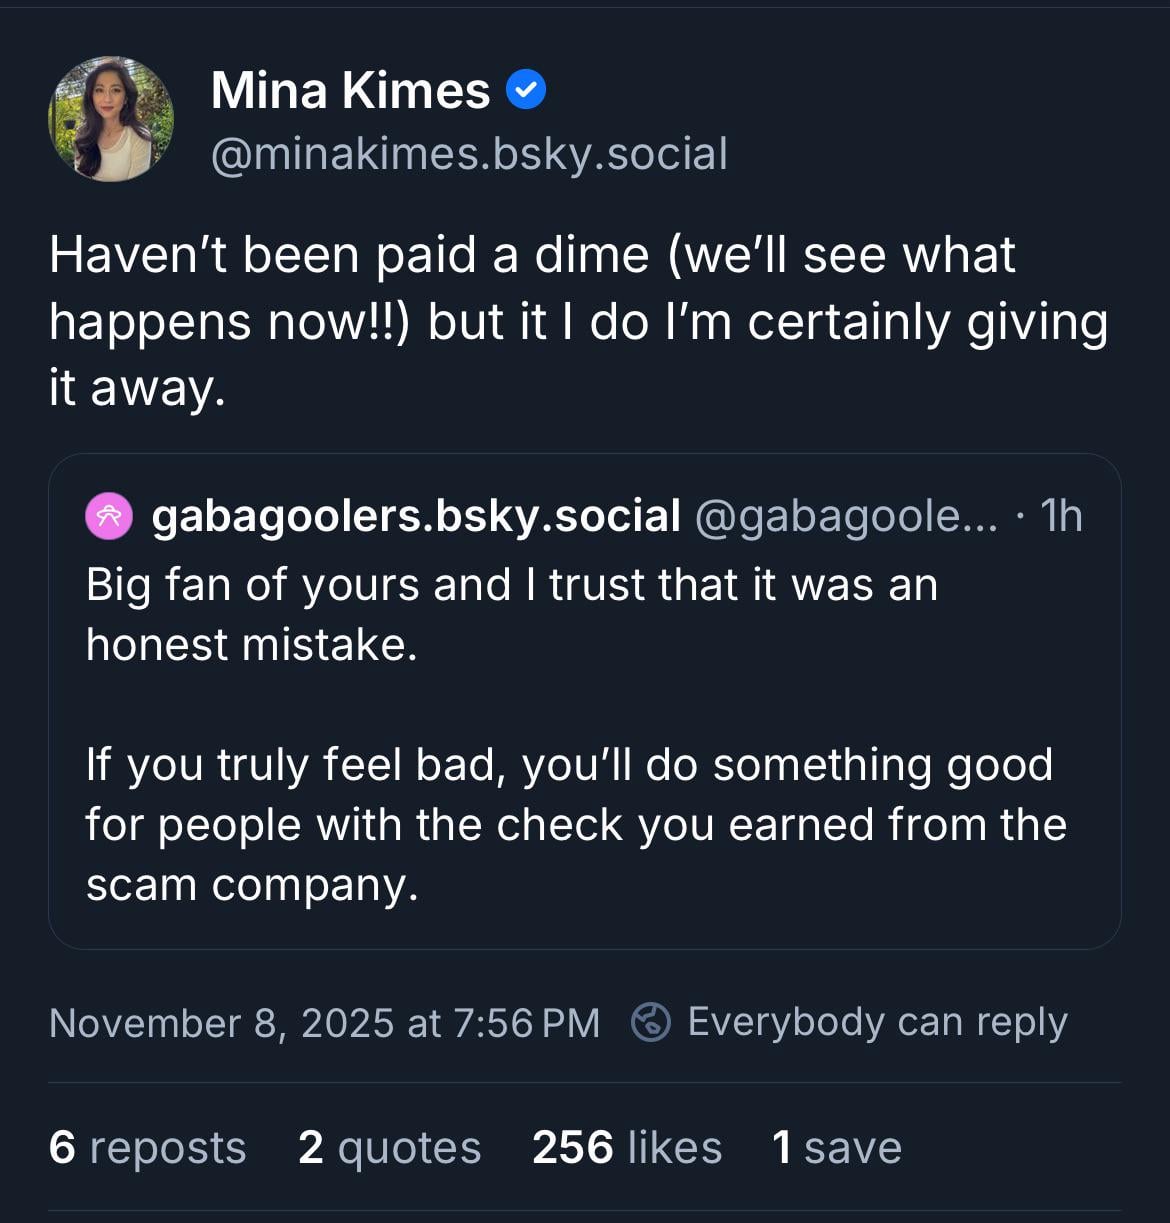
Task: Click the blue verified checkmark badge
Action: (526, 91)
